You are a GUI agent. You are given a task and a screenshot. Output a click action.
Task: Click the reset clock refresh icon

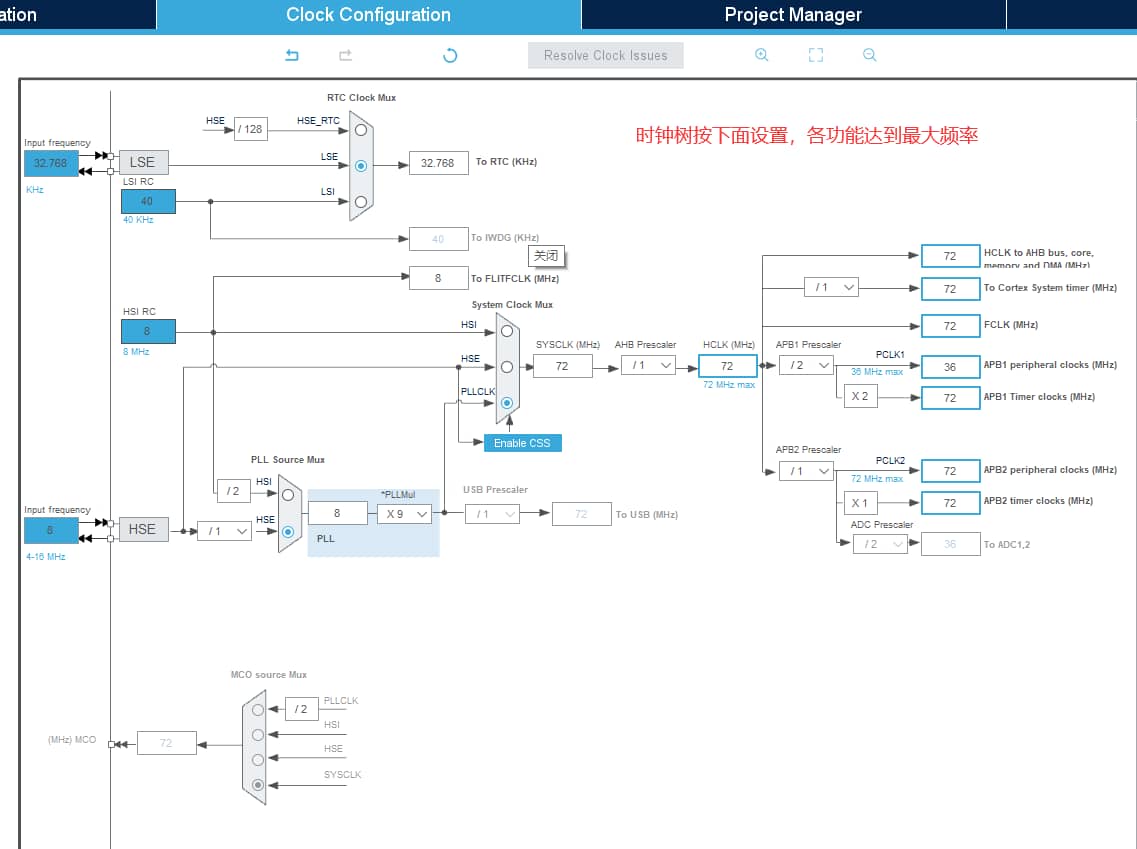coord(450,56)
